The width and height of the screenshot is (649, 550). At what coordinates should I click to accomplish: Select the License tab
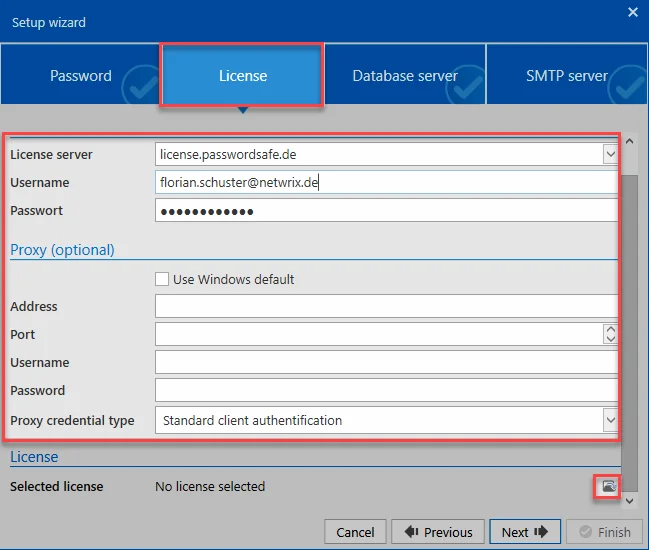(243, 75)
